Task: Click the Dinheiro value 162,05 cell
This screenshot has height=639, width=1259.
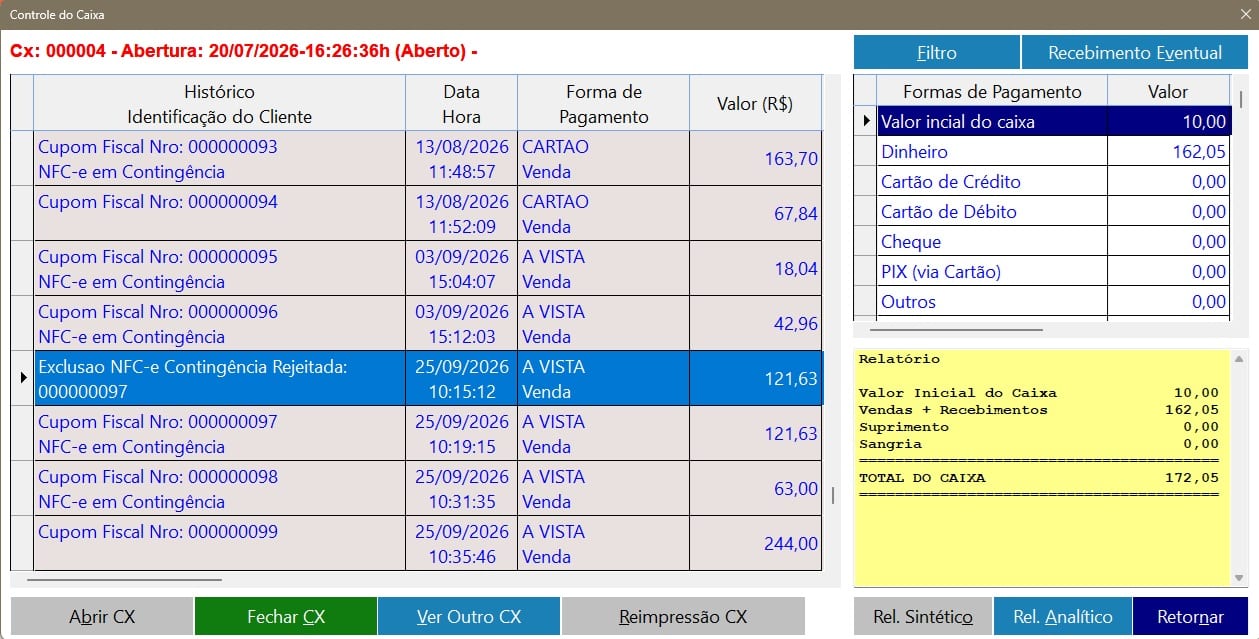Action: (1169, 152)
